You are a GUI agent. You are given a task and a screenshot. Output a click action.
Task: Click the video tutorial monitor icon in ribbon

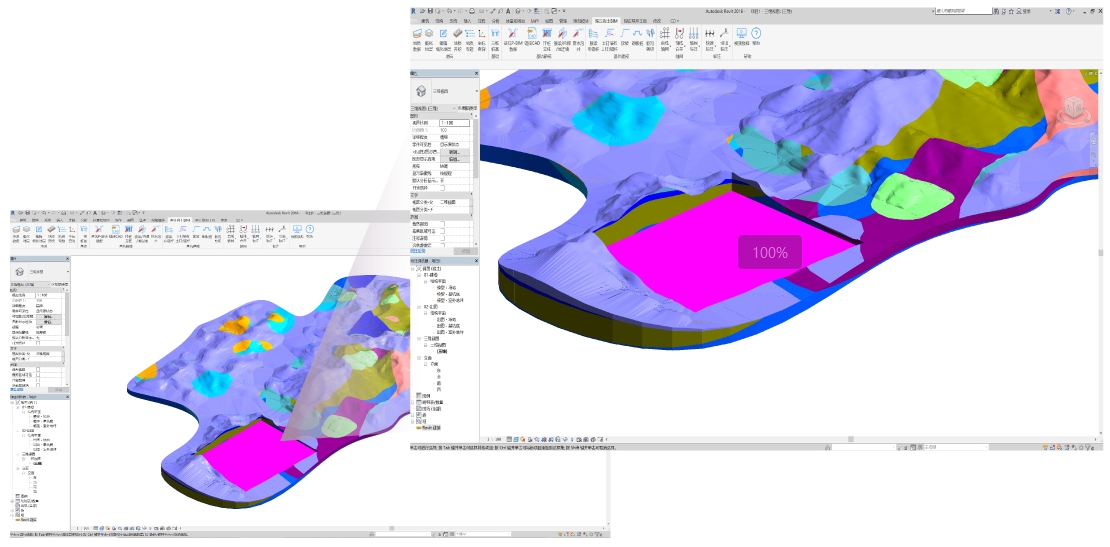coord(741,34)
